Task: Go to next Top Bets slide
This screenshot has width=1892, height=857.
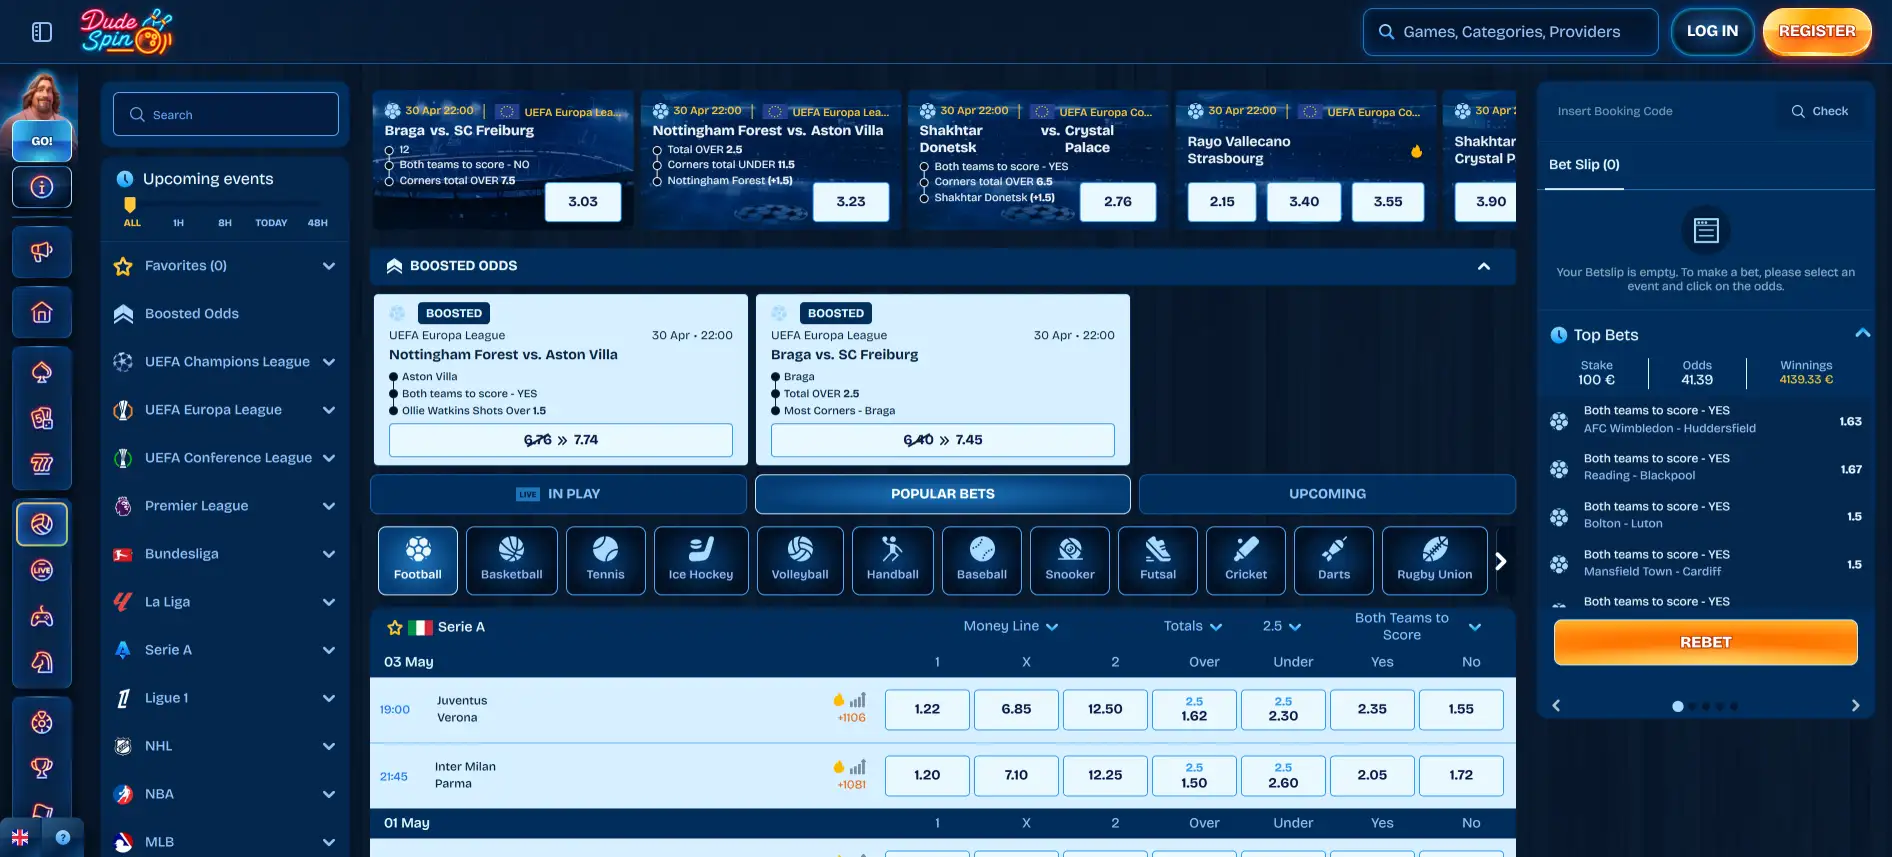Action: point(1855,706)
